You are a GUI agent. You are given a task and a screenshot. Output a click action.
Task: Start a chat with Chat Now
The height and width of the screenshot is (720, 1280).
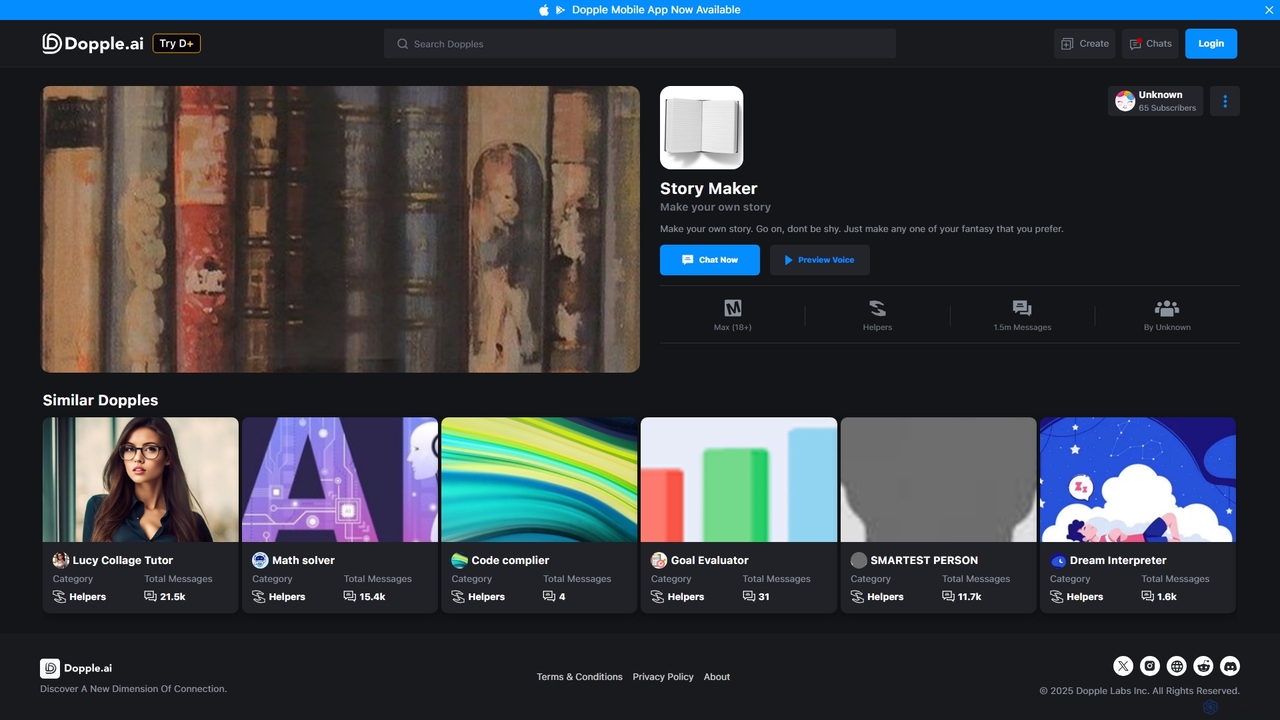710,260
